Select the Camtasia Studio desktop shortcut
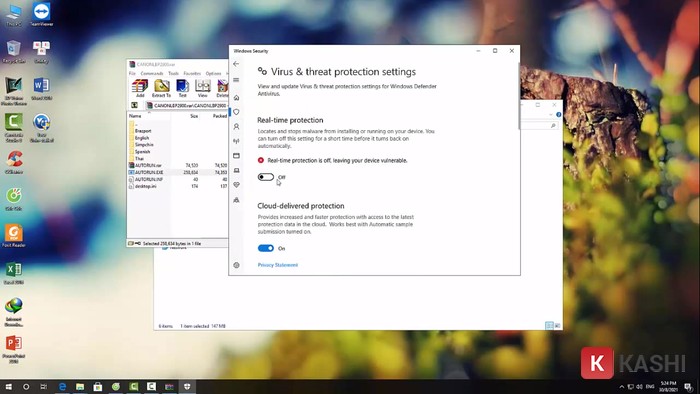 pyautogui.click(x=14, y=127)
